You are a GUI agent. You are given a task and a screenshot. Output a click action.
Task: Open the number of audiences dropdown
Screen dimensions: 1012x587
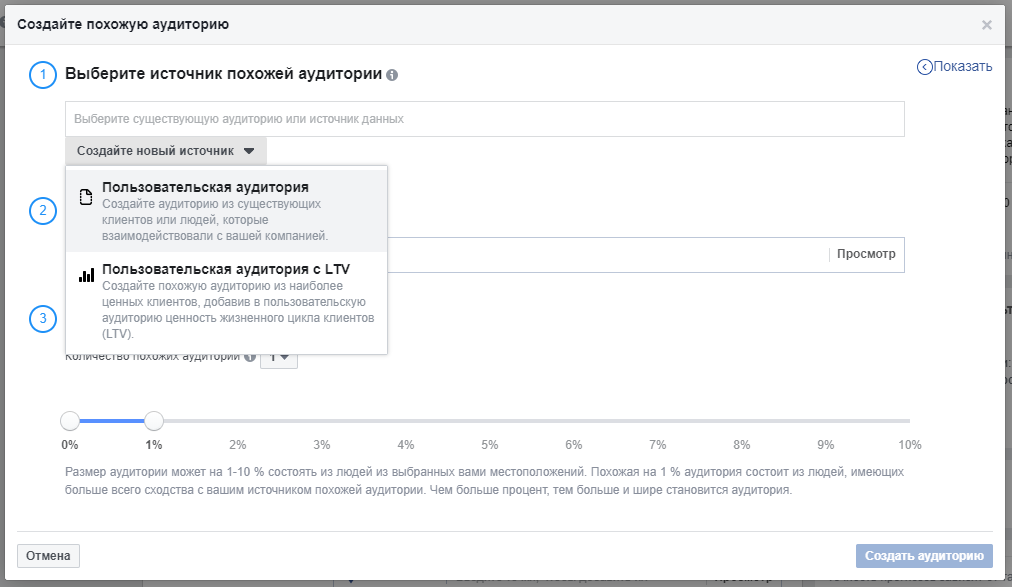coord(280,357)
